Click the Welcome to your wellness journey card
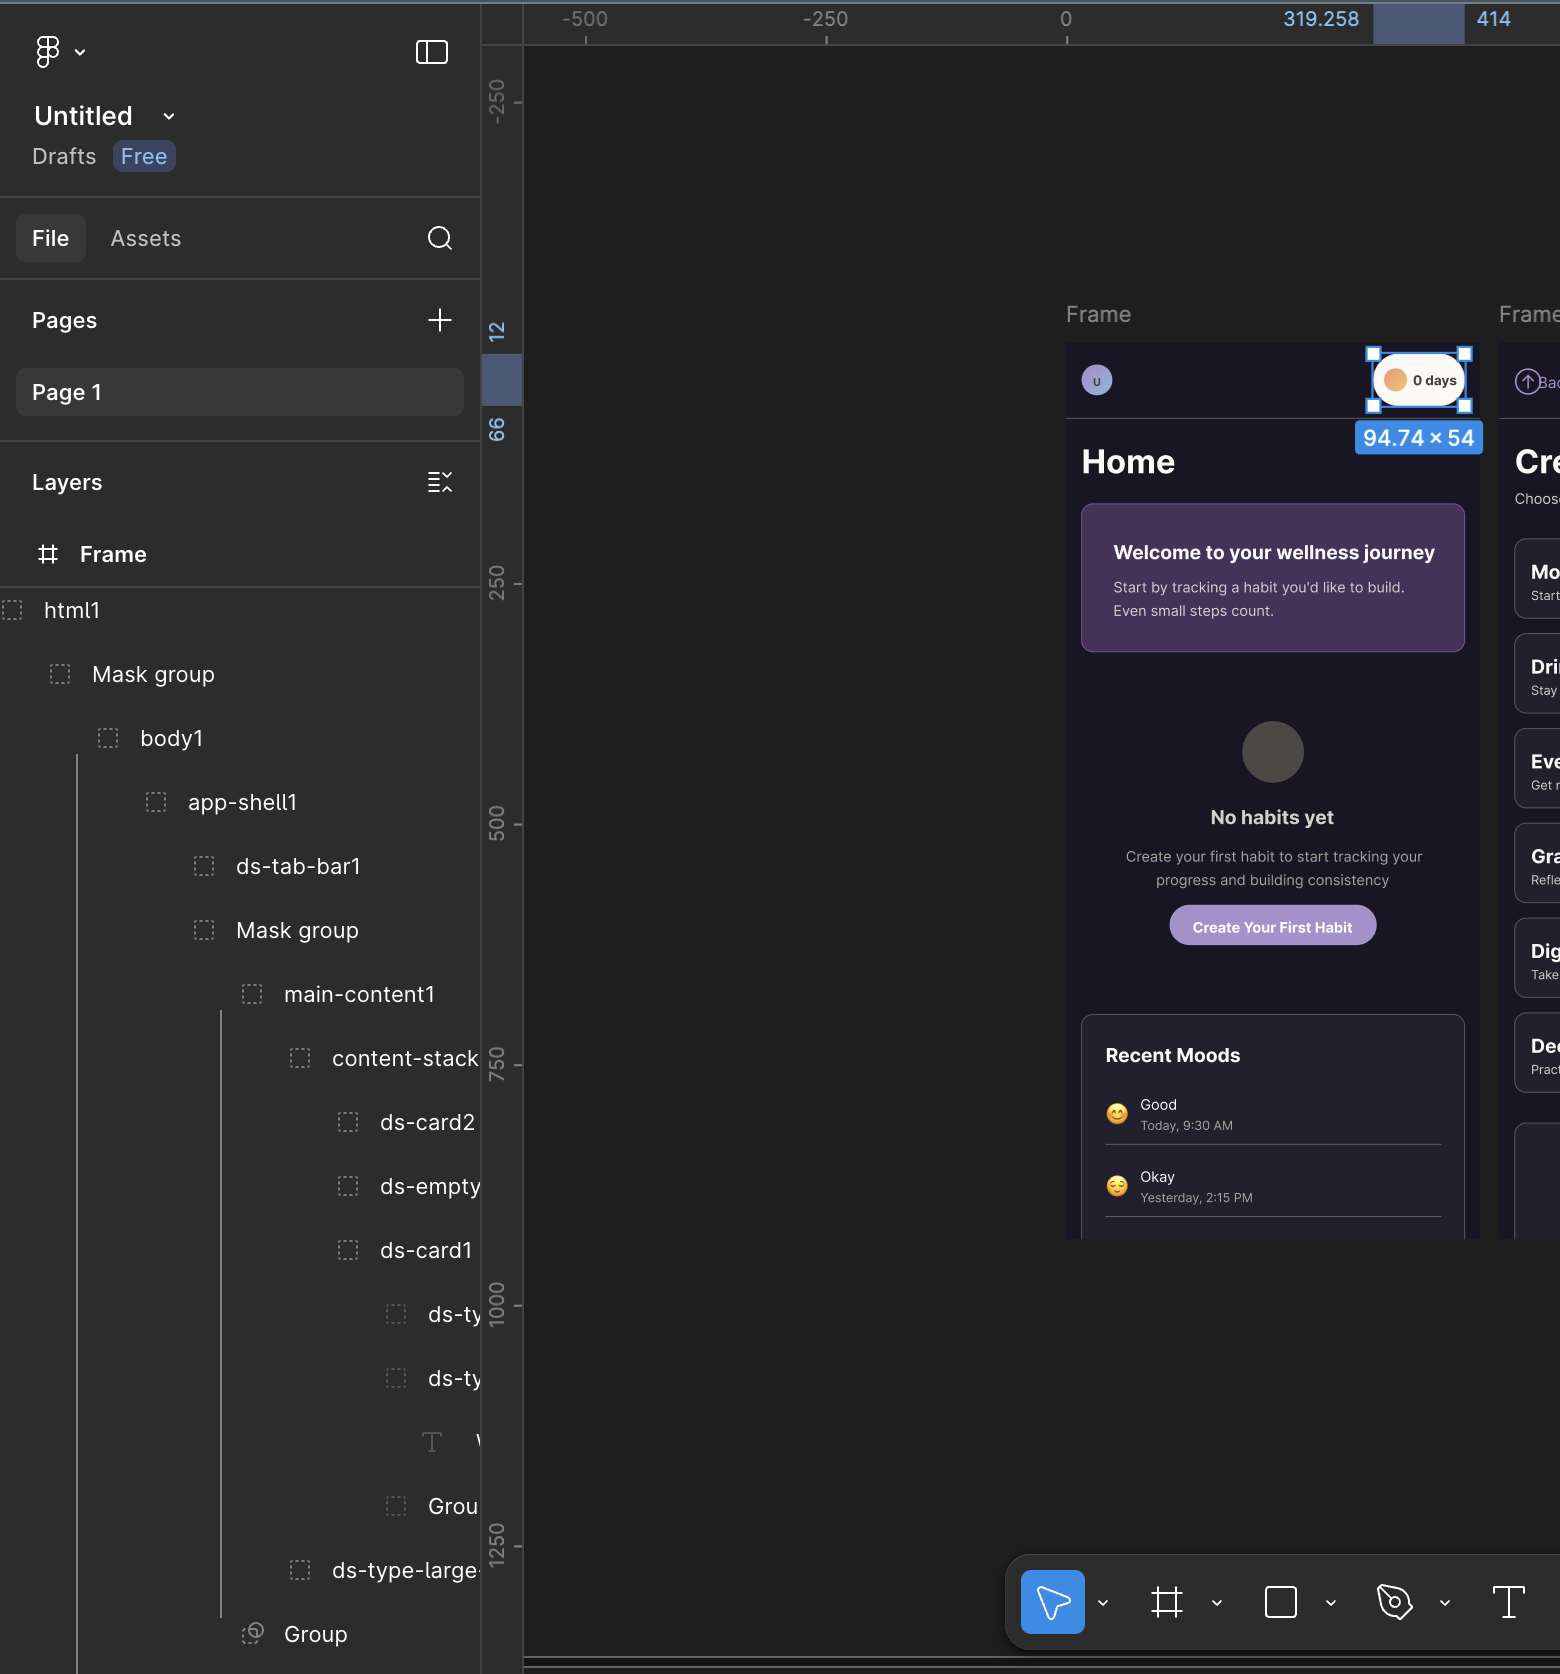 (x=1273, y=578)
